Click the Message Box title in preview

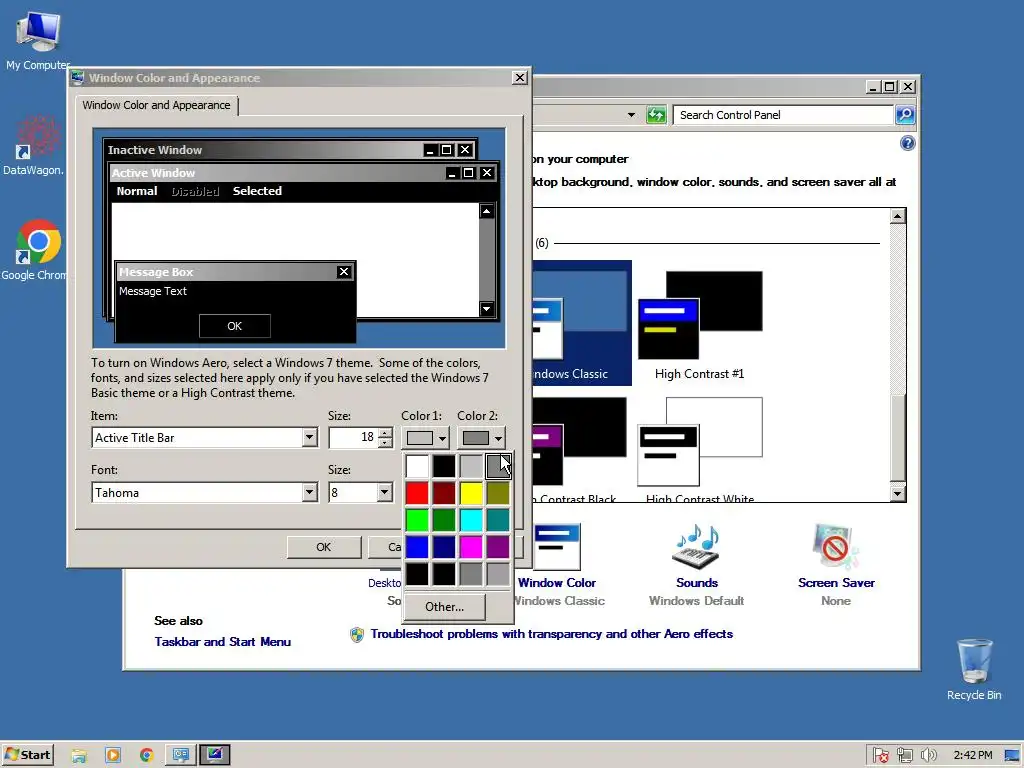[156, 272]
